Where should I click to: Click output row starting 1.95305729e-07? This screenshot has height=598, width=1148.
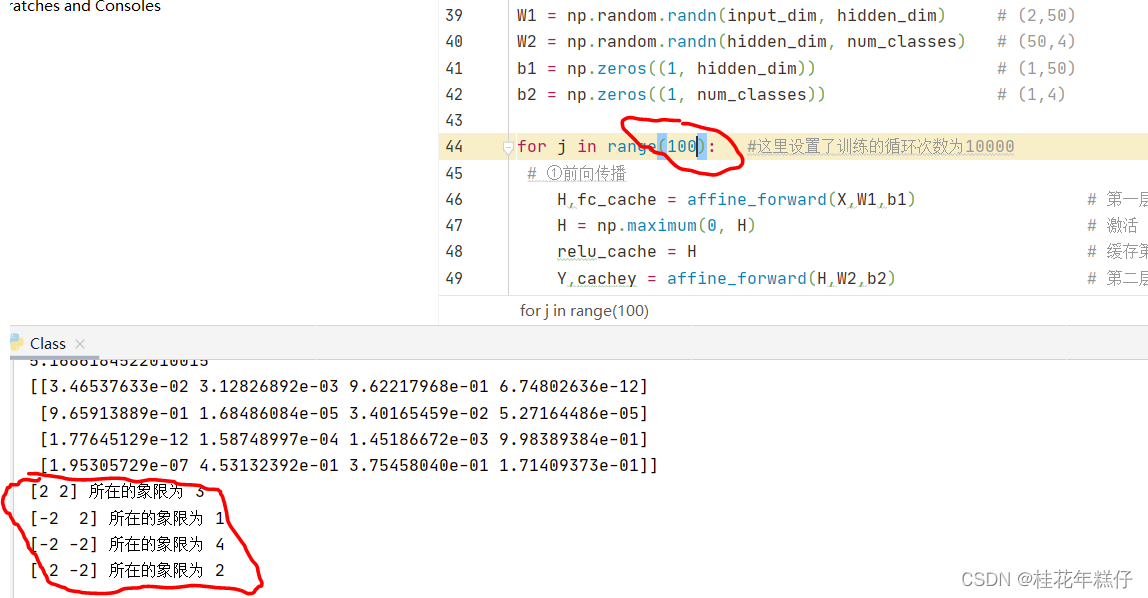(x=349, y=466)
